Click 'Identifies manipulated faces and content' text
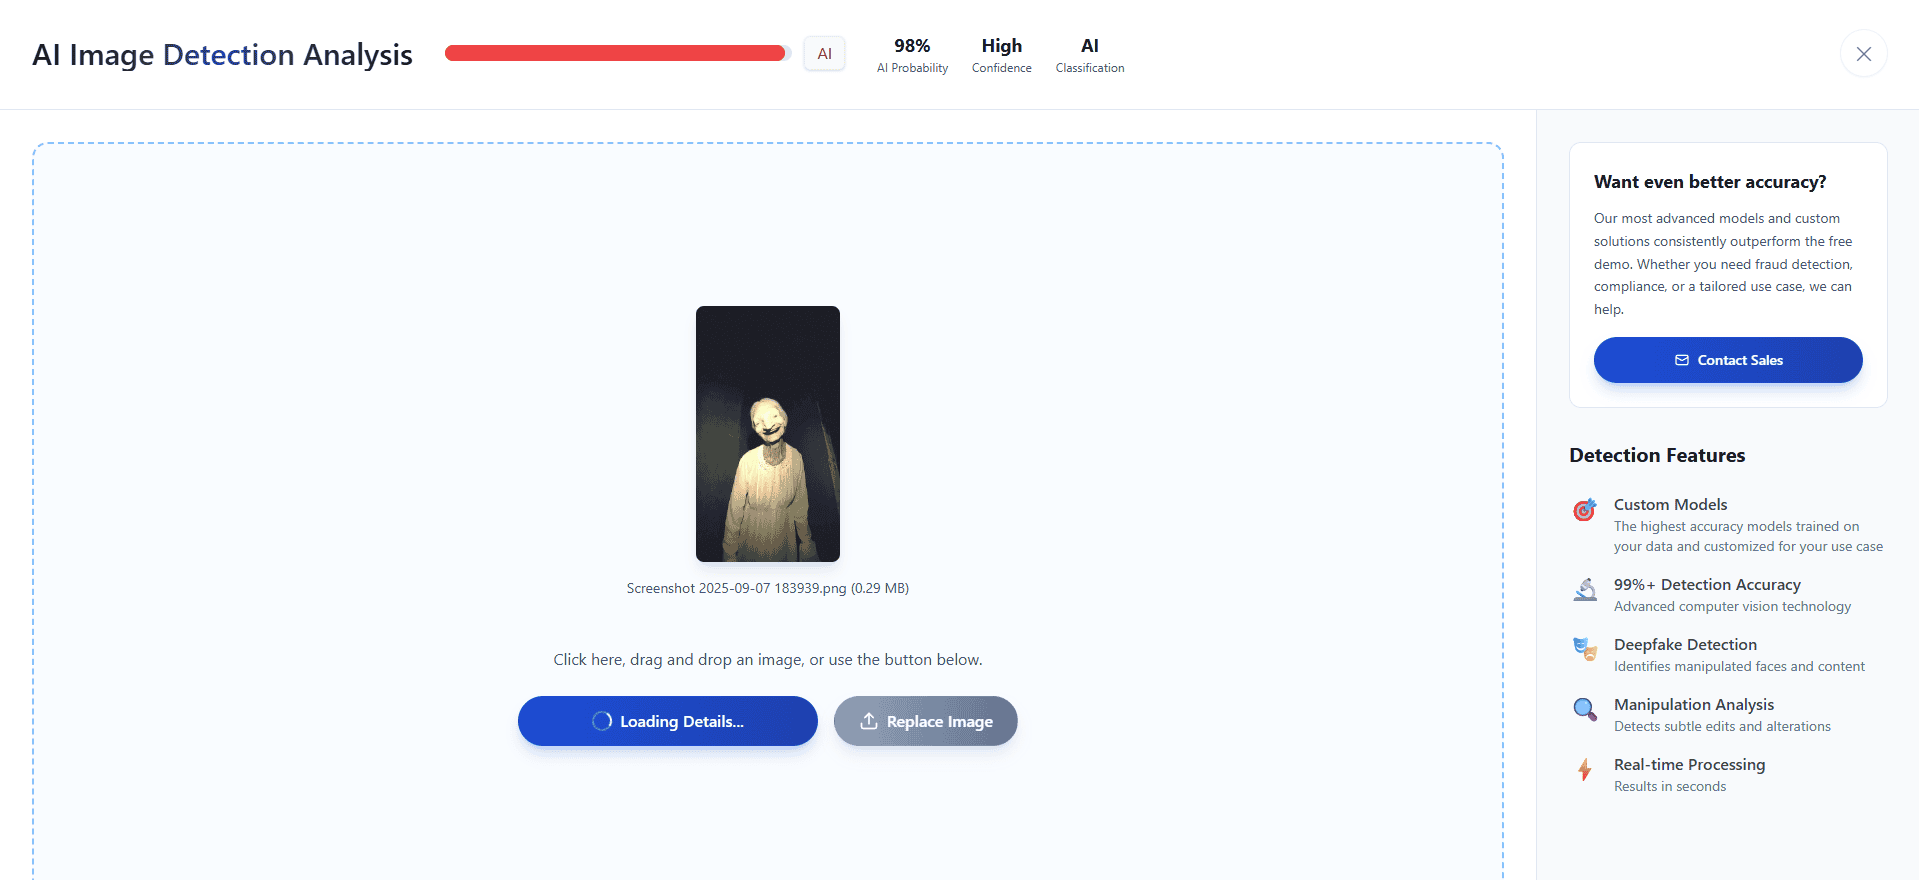The image size is (1919, 880). click(1739, 667)
